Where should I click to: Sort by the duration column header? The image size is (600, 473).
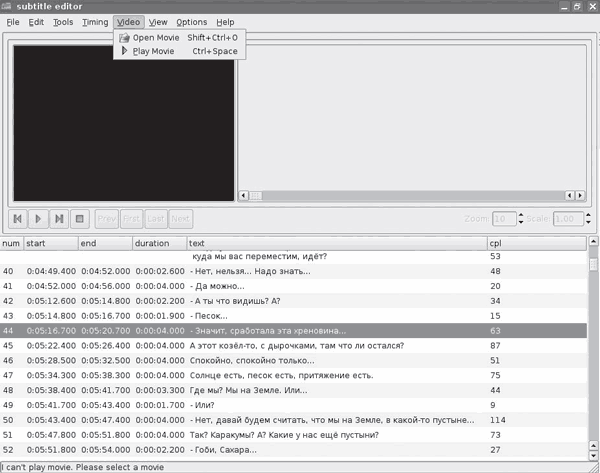(159, 243)
